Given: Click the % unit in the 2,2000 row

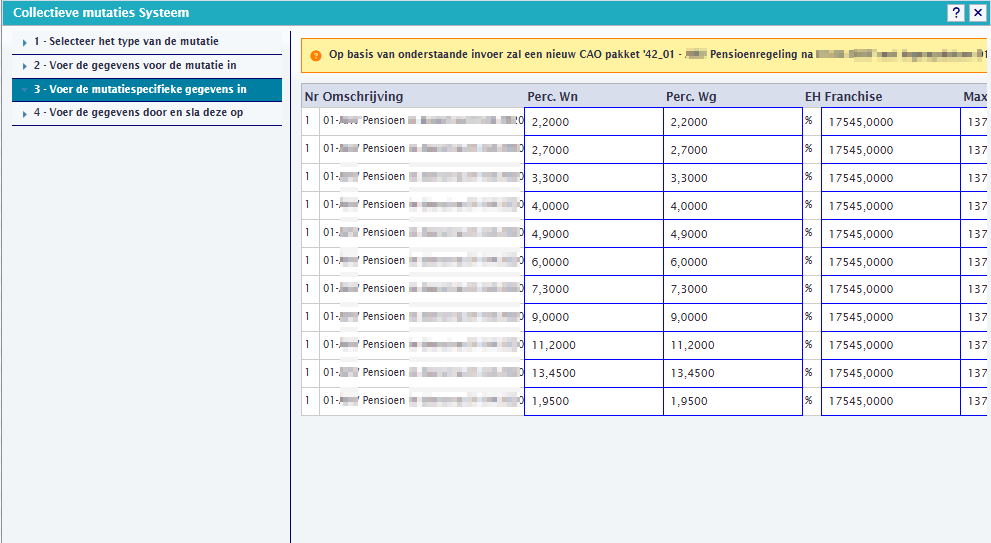Looking at the screenshot, I should pyautogui.click(x=808, y=120).
